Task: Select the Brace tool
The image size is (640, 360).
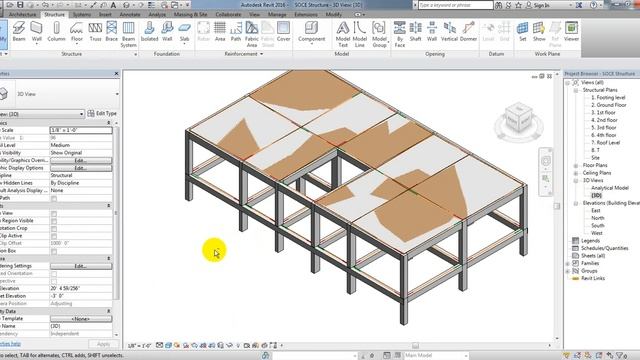Action: [111, 32]
